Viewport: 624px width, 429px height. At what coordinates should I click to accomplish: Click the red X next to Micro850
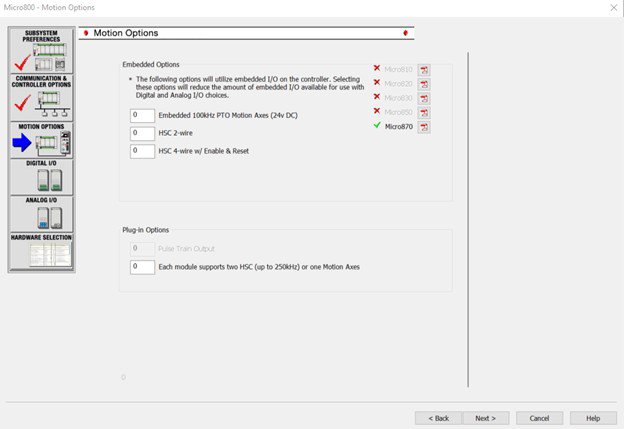377,111
